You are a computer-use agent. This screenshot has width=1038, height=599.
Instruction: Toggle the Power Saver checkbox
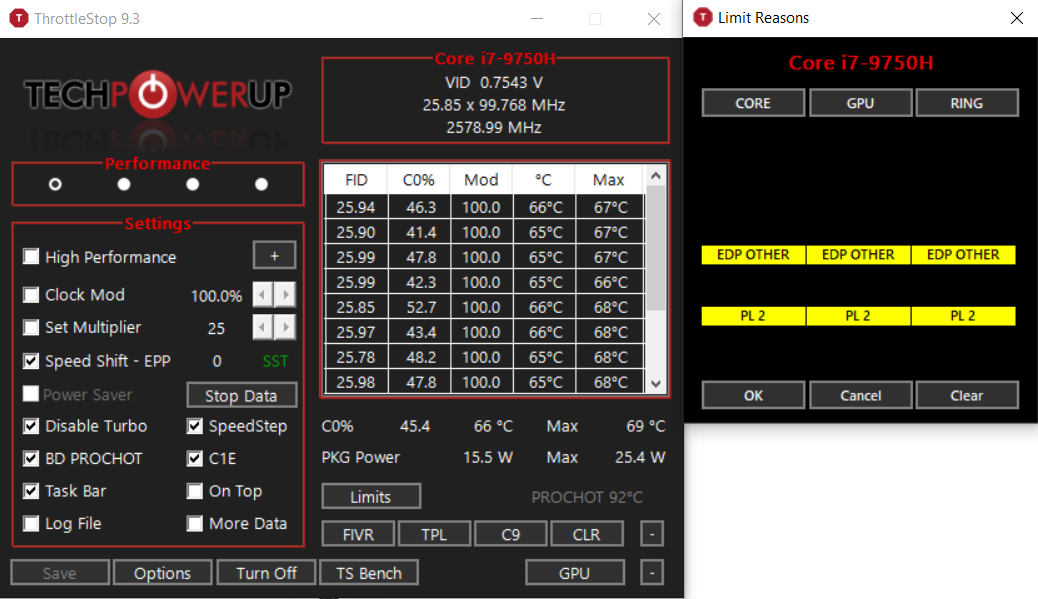(x=31, y=394)
